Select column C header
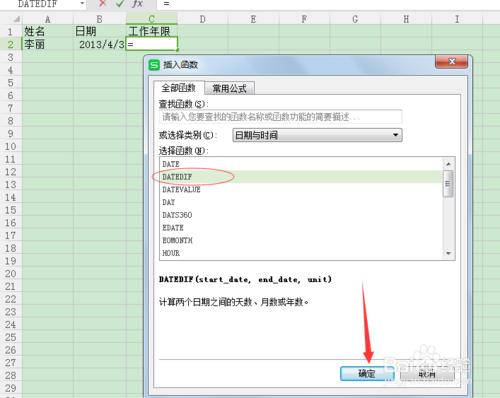Image resolution: width=500 pixels, height=398 pixels. click(152, 19)
